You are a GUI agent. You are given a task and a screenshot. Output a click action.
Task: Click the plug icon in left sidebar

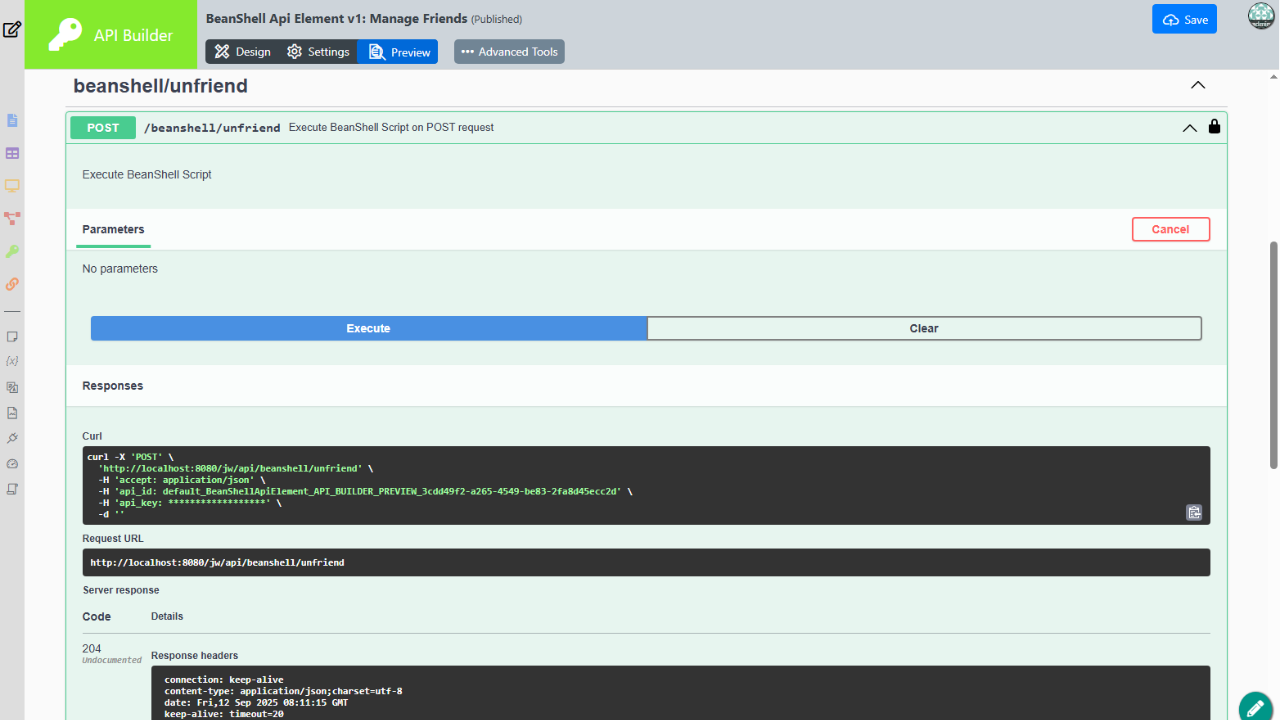tap(12, 438)
